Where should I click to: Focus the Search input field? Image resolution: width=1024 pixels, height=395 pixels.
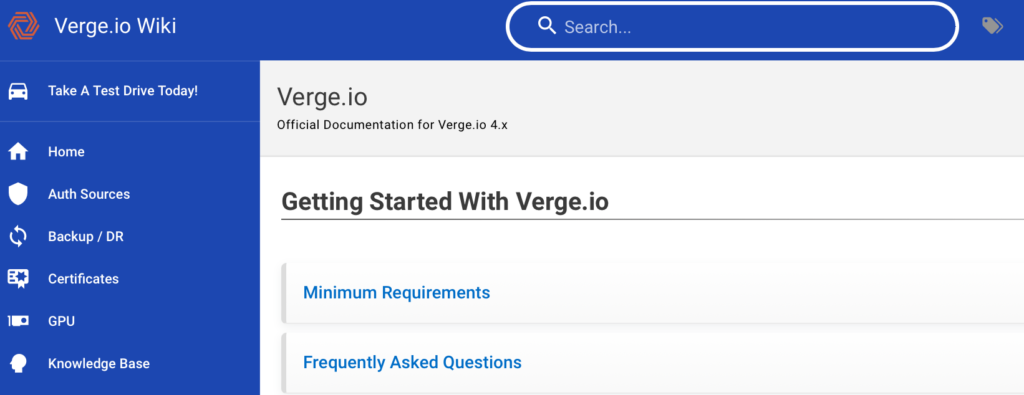[732, 27]
